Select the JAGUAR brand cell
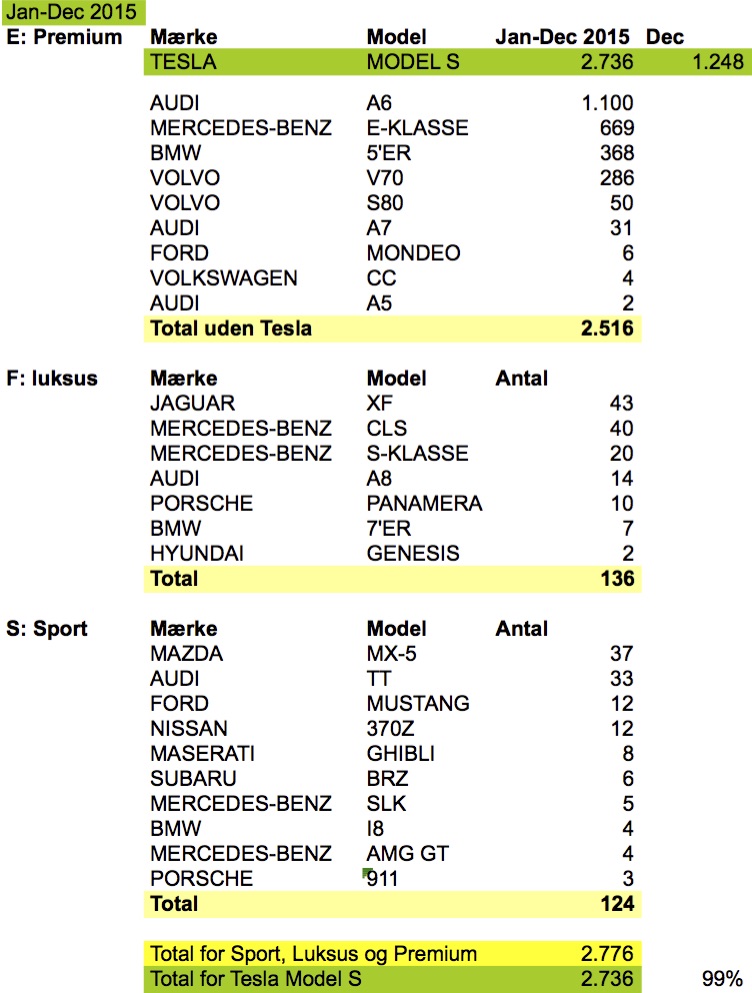Screen dimensions: 752x993 [x=193, y=403]
